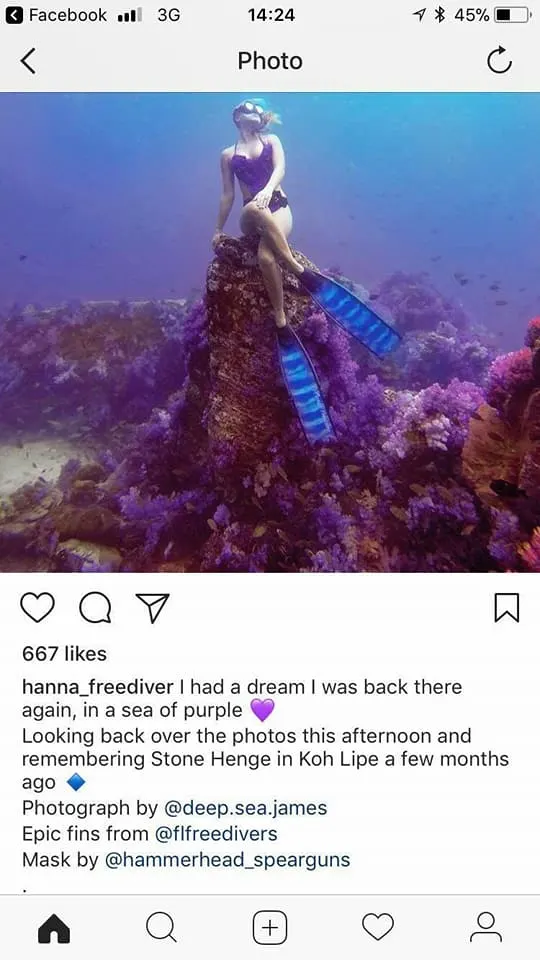Refresh the post with the reload icon
Screen dimensions: 540x960
(499, 61)
